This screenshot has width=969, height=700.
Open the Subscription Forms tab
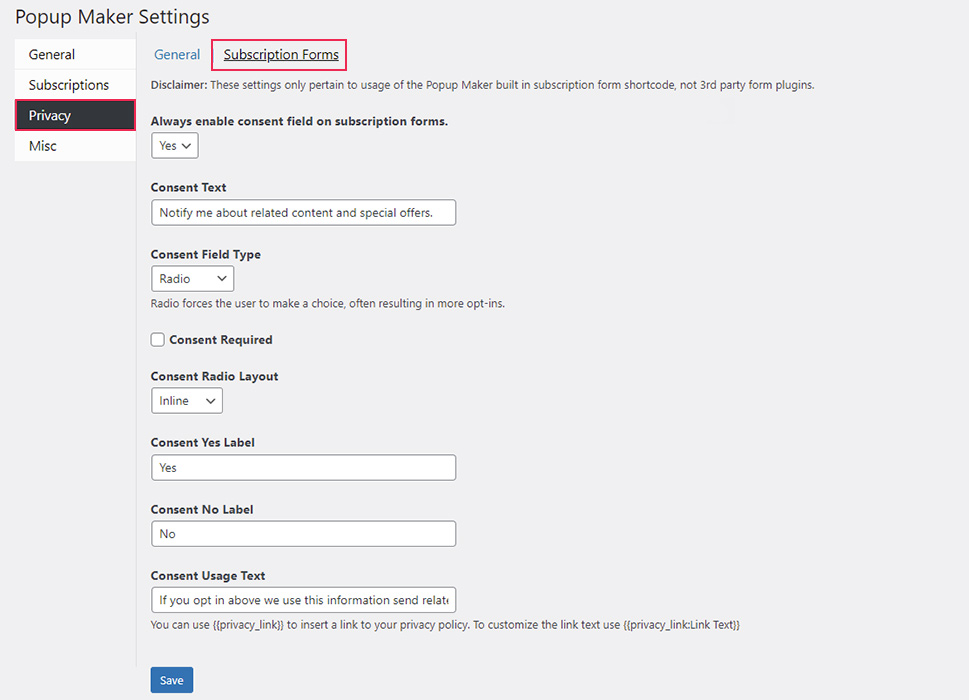pos(278,55)
